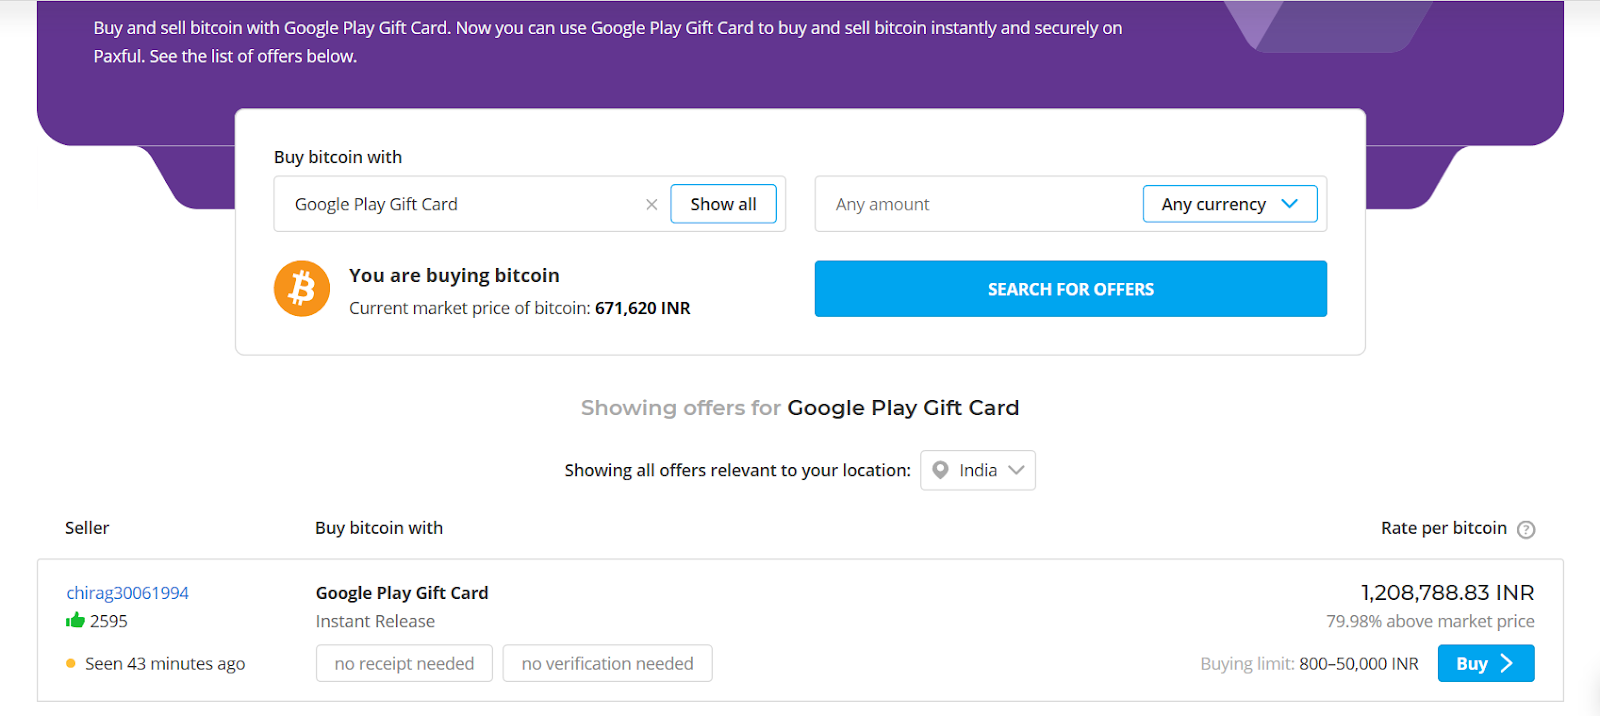The width and height of the screenshot is (1600, 716).
Task: Select the no verification needed tag
Action: [607, 663]
